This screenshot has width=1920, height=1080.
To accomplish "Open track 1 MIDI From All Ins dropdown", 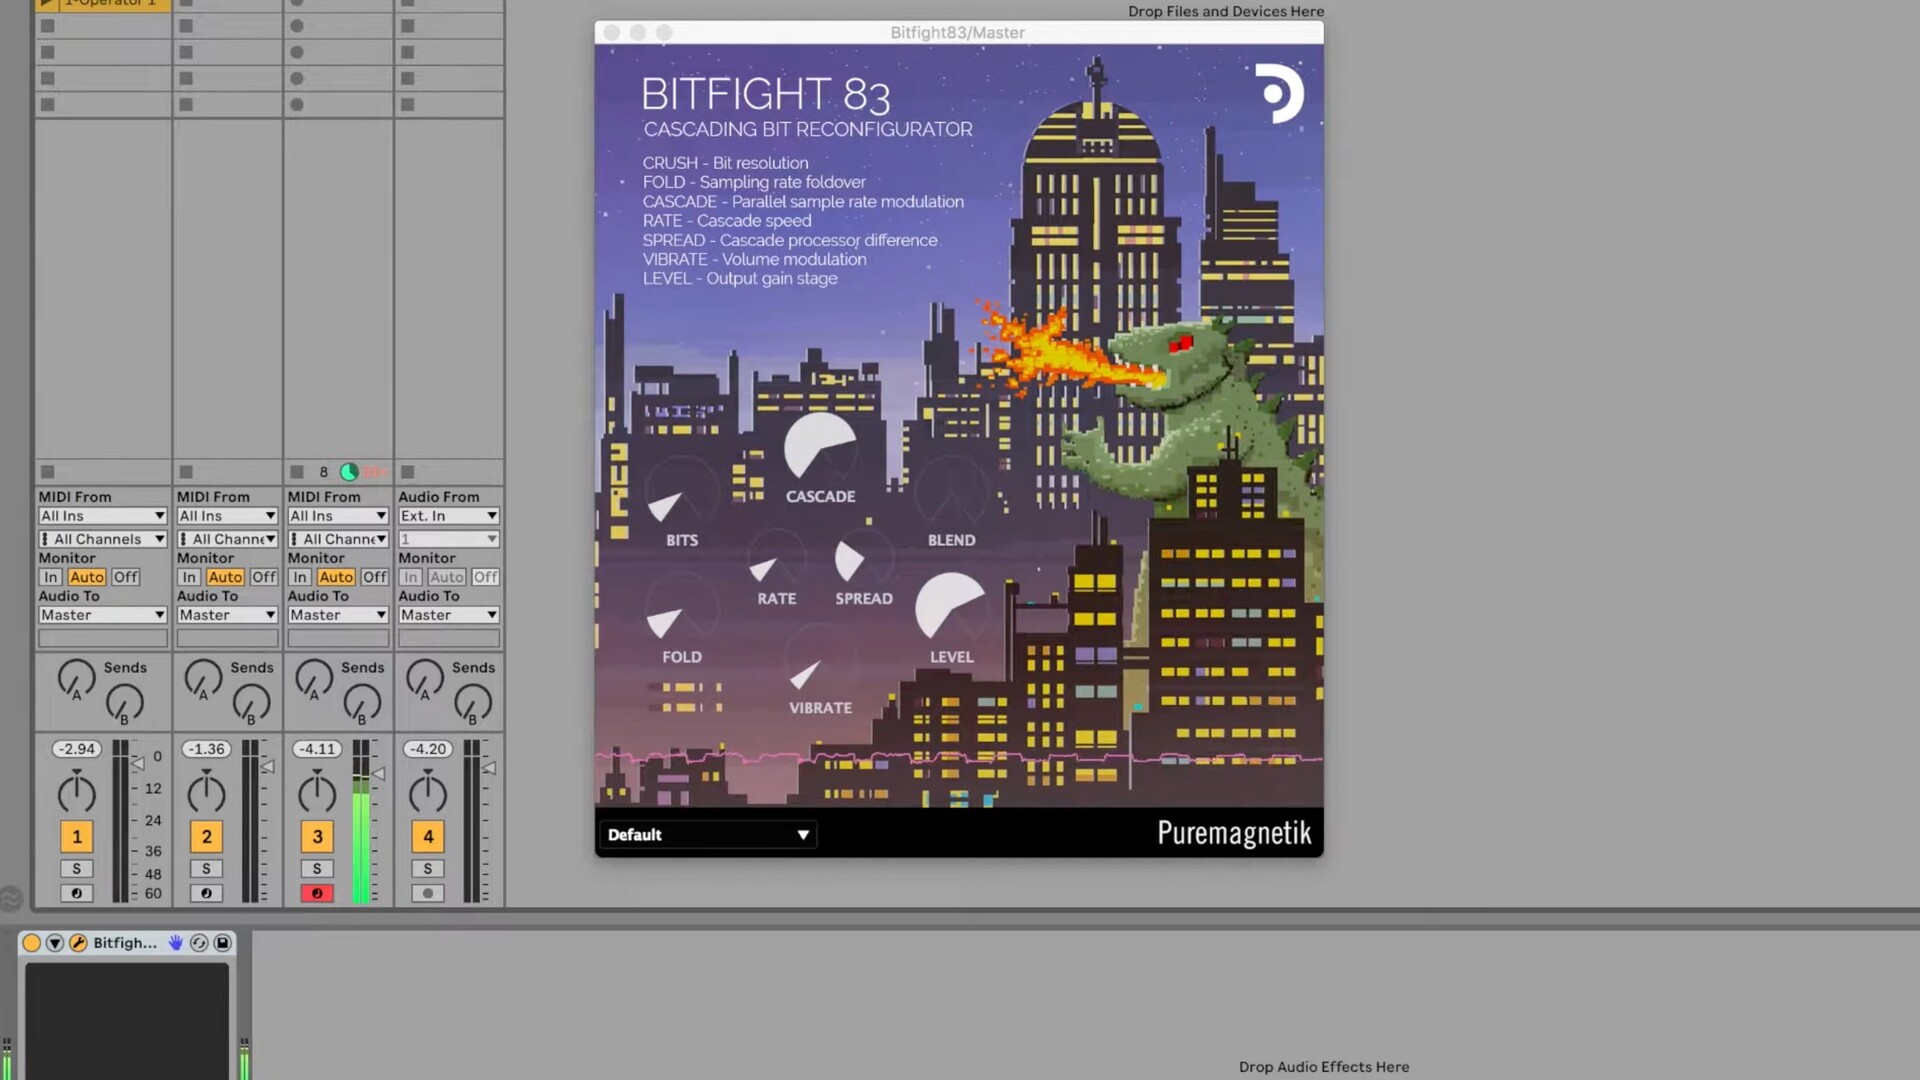I will point(102,516).
